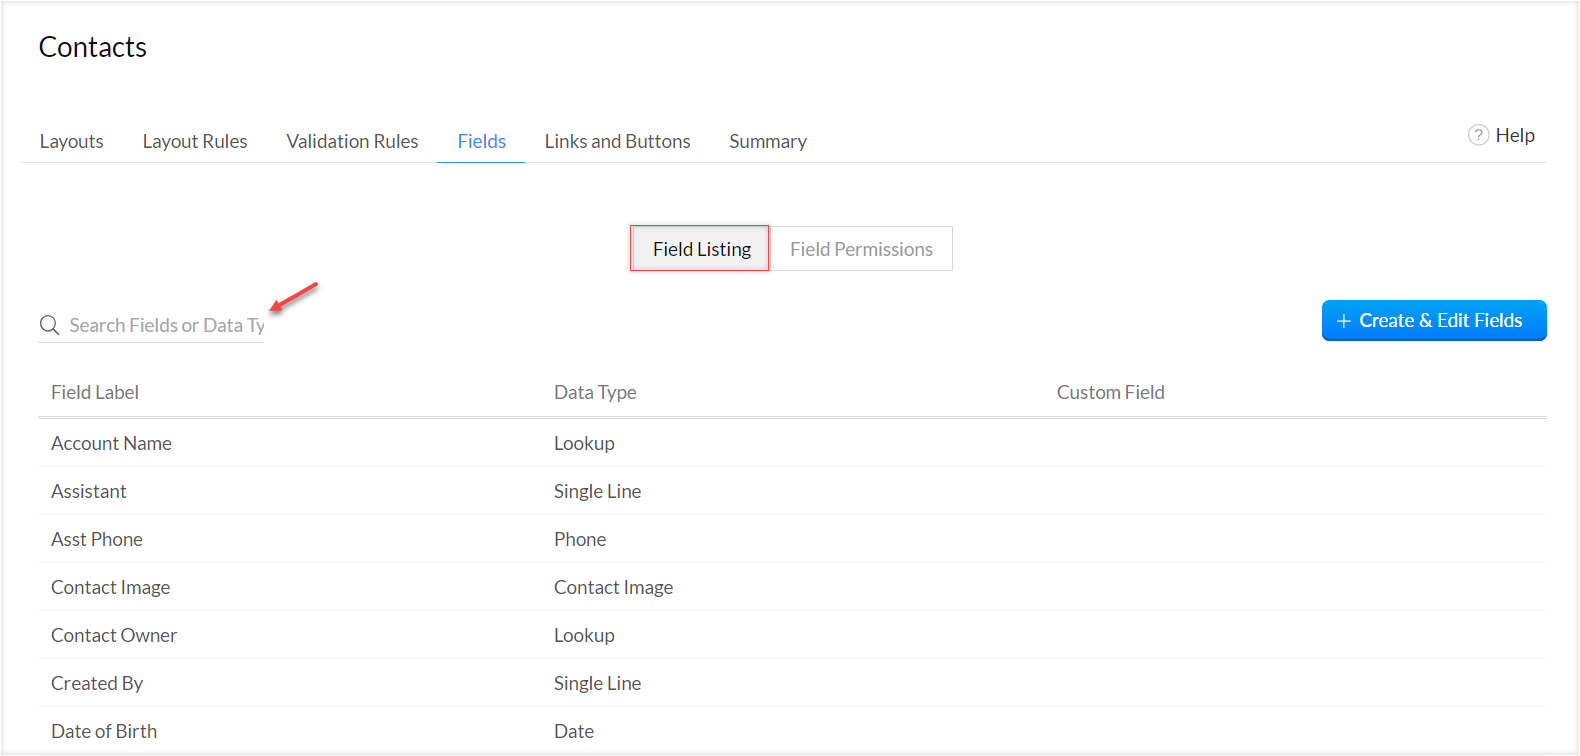Switch to Field Listing view

(x=701, y=249)
